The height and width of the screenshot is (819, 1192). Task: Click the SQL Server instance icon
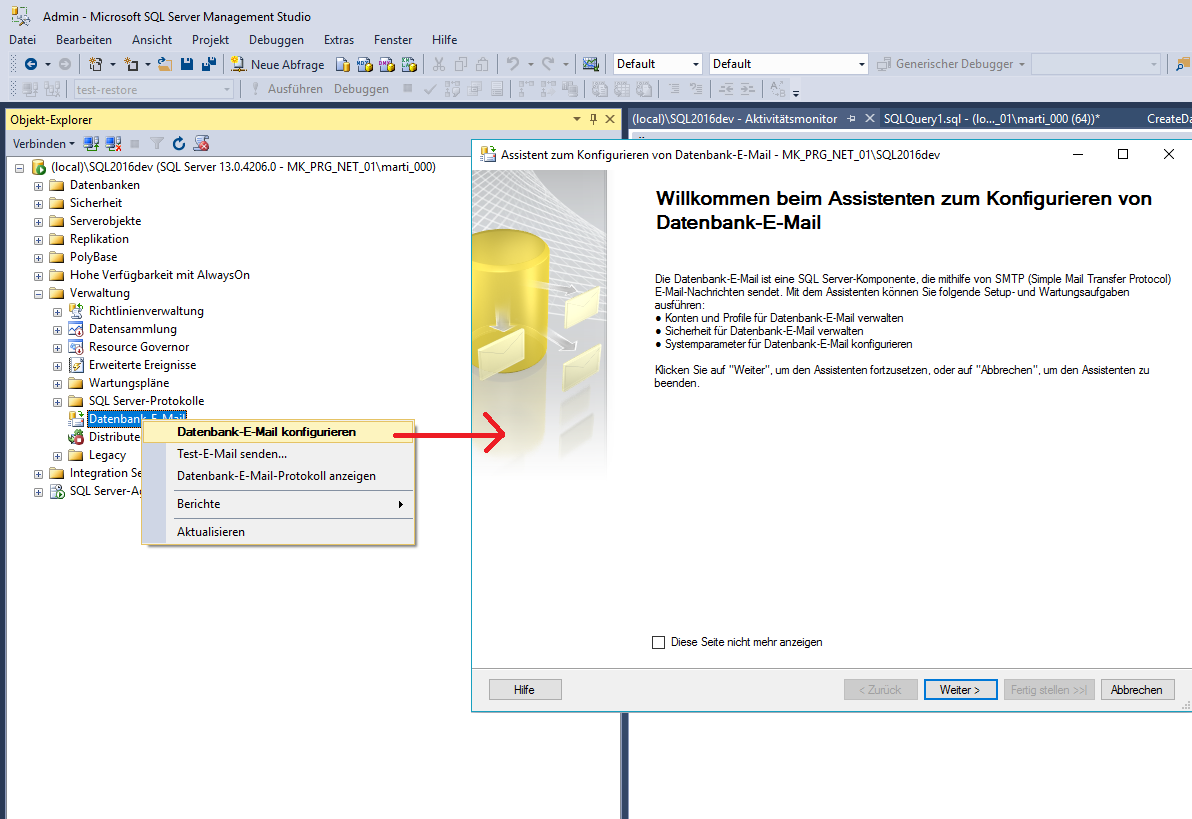pos(39,167)
